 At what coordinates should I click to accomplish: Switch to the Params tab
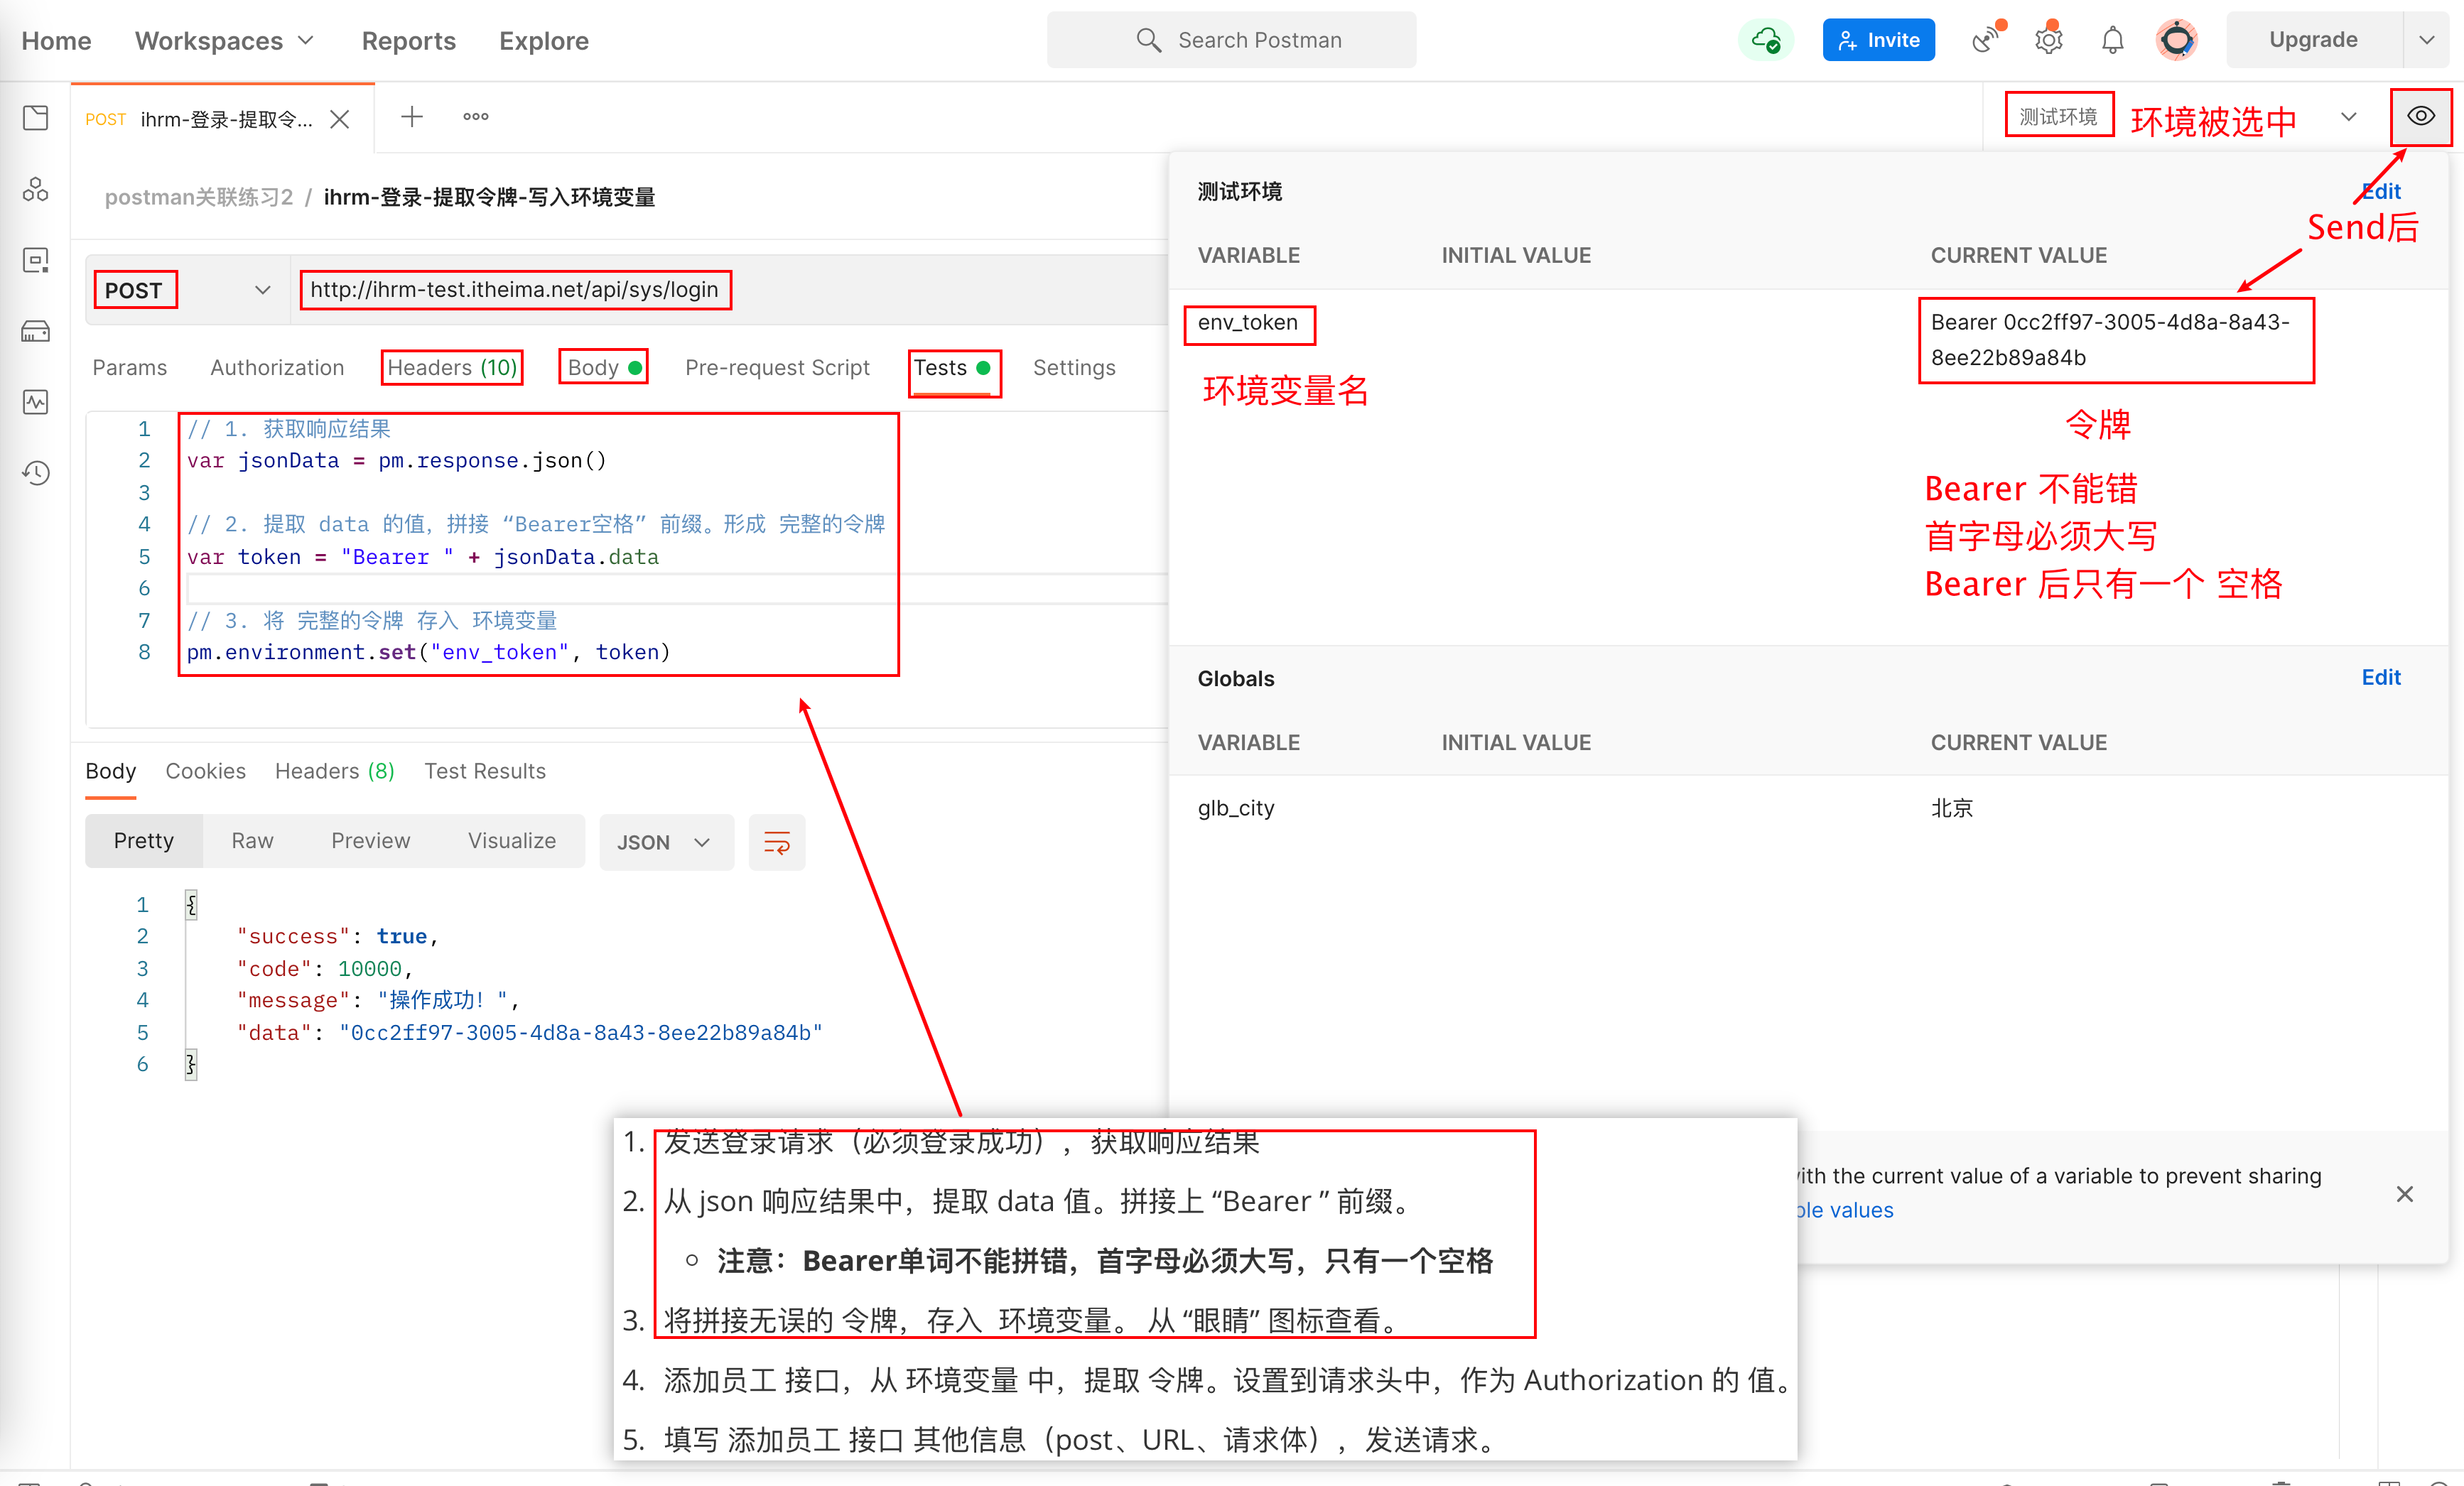point(130,368)
